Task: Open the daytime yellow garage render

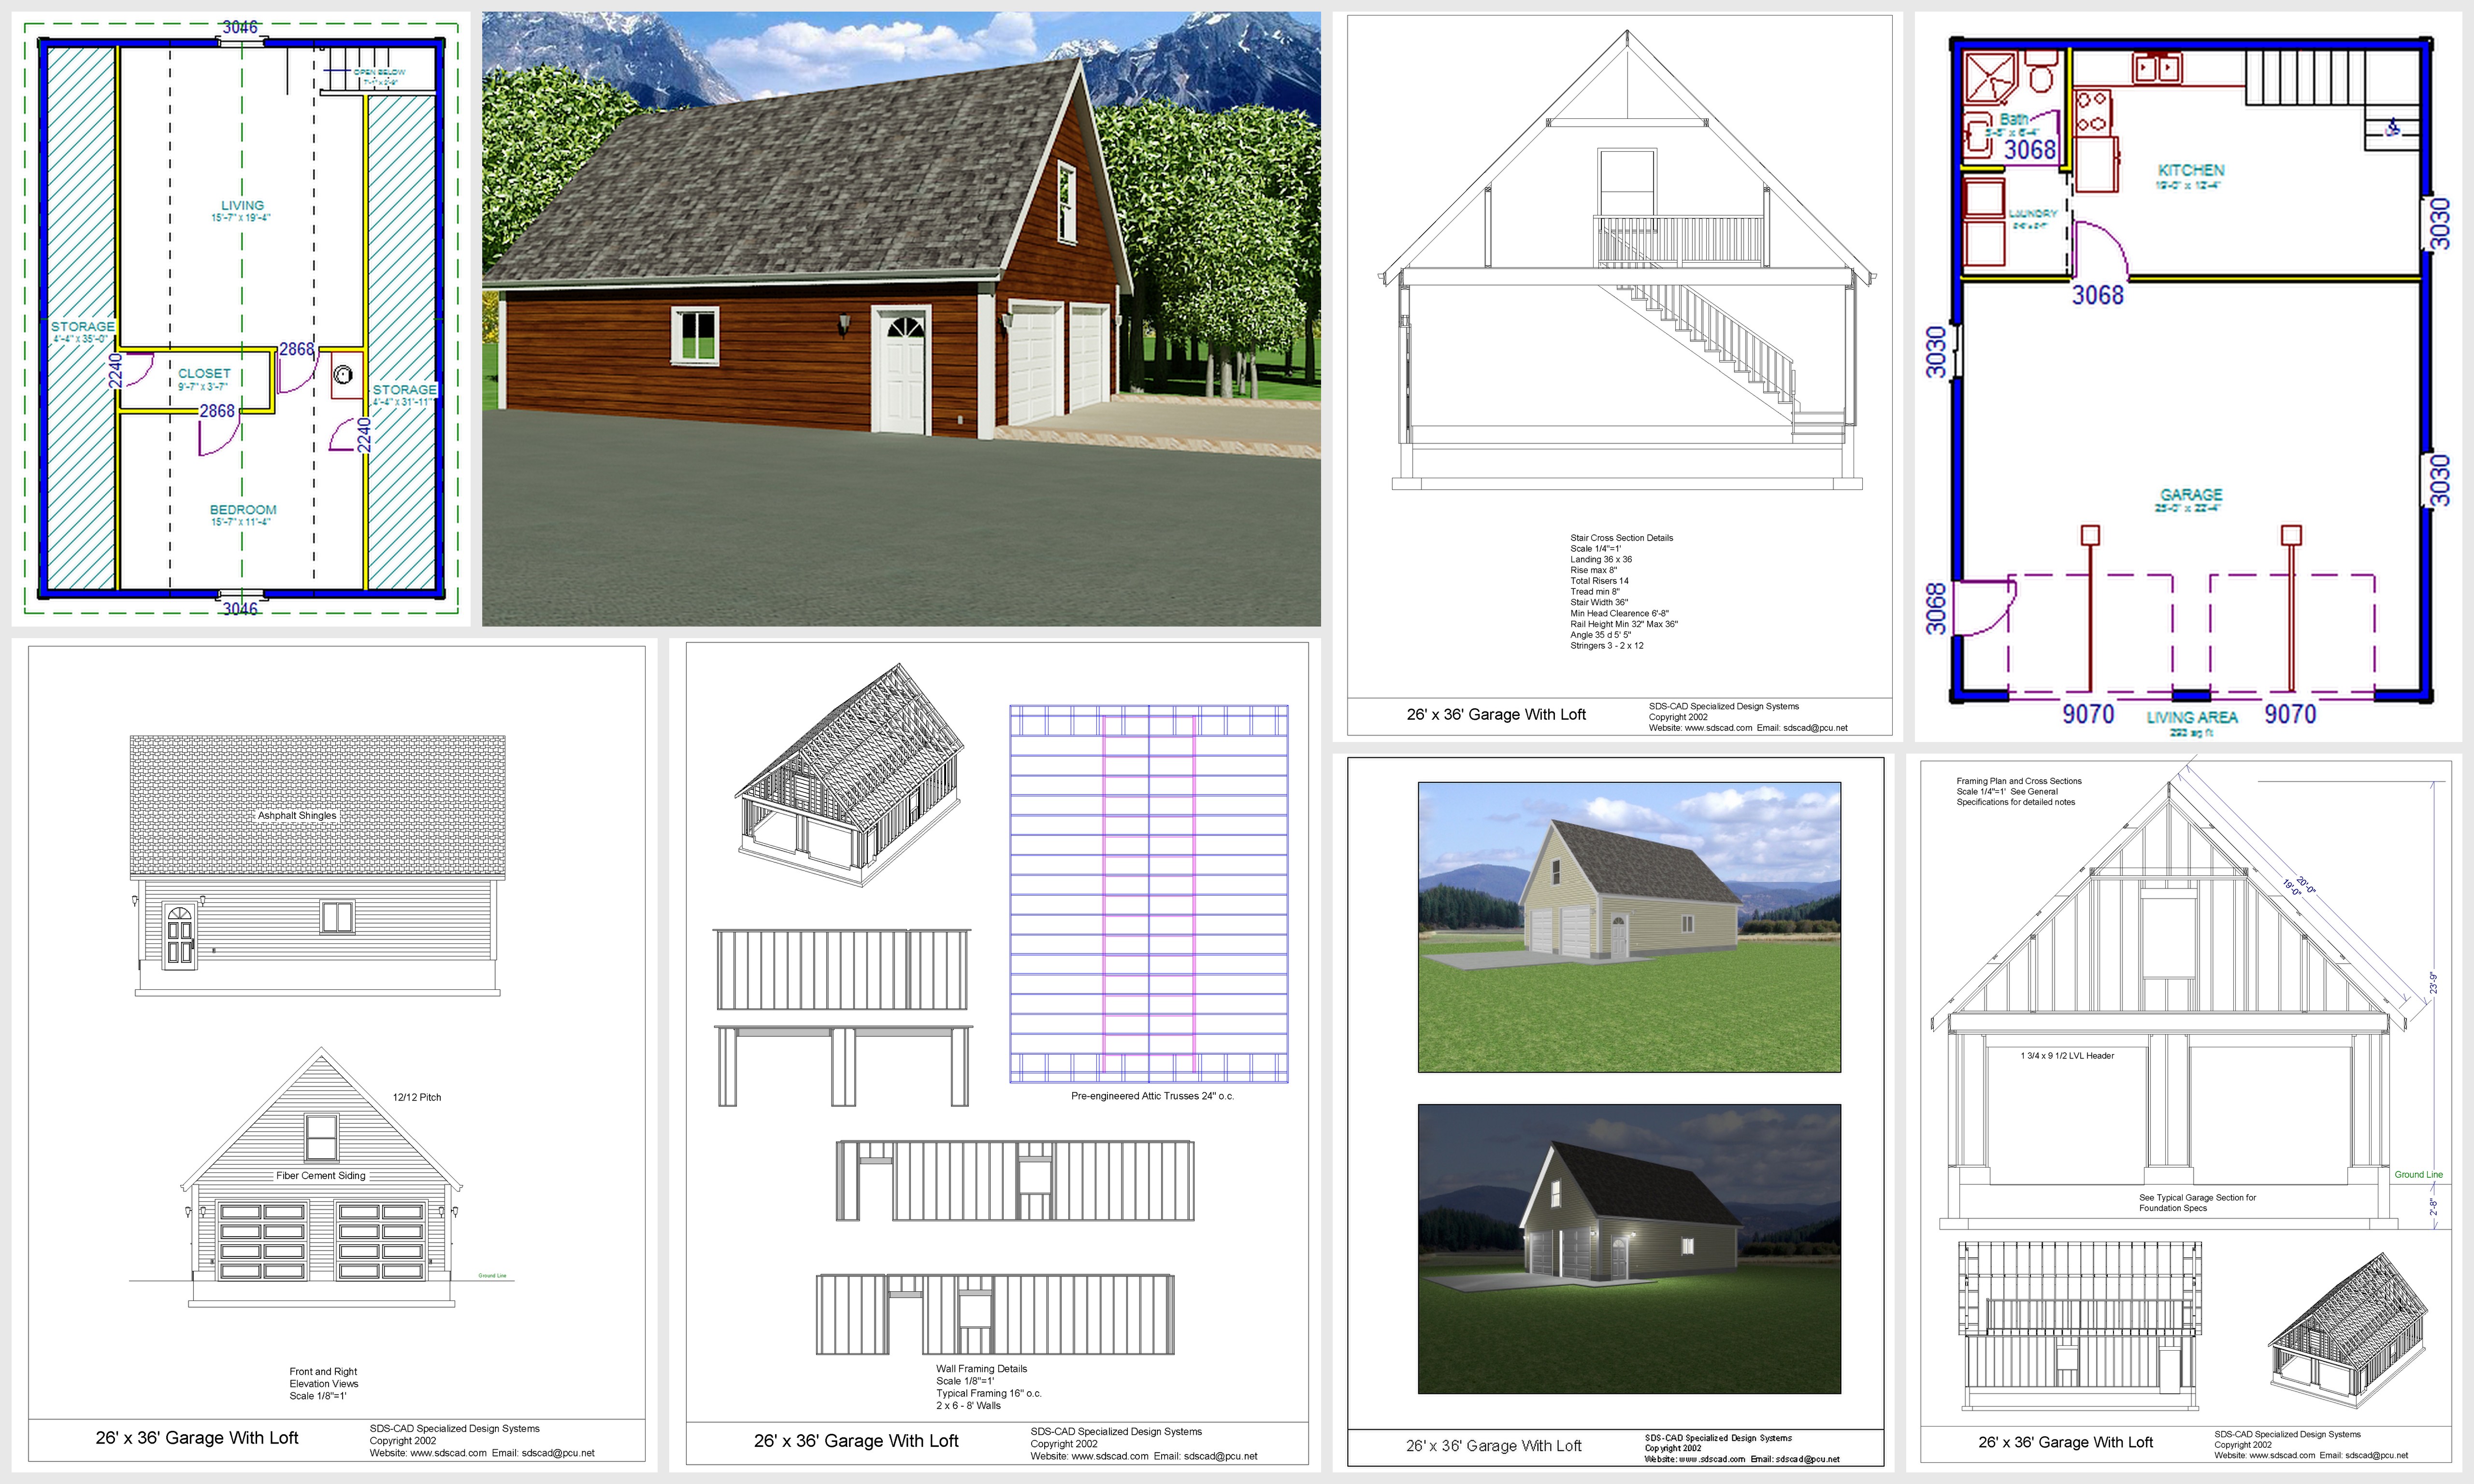Action: coord(1629,927)
